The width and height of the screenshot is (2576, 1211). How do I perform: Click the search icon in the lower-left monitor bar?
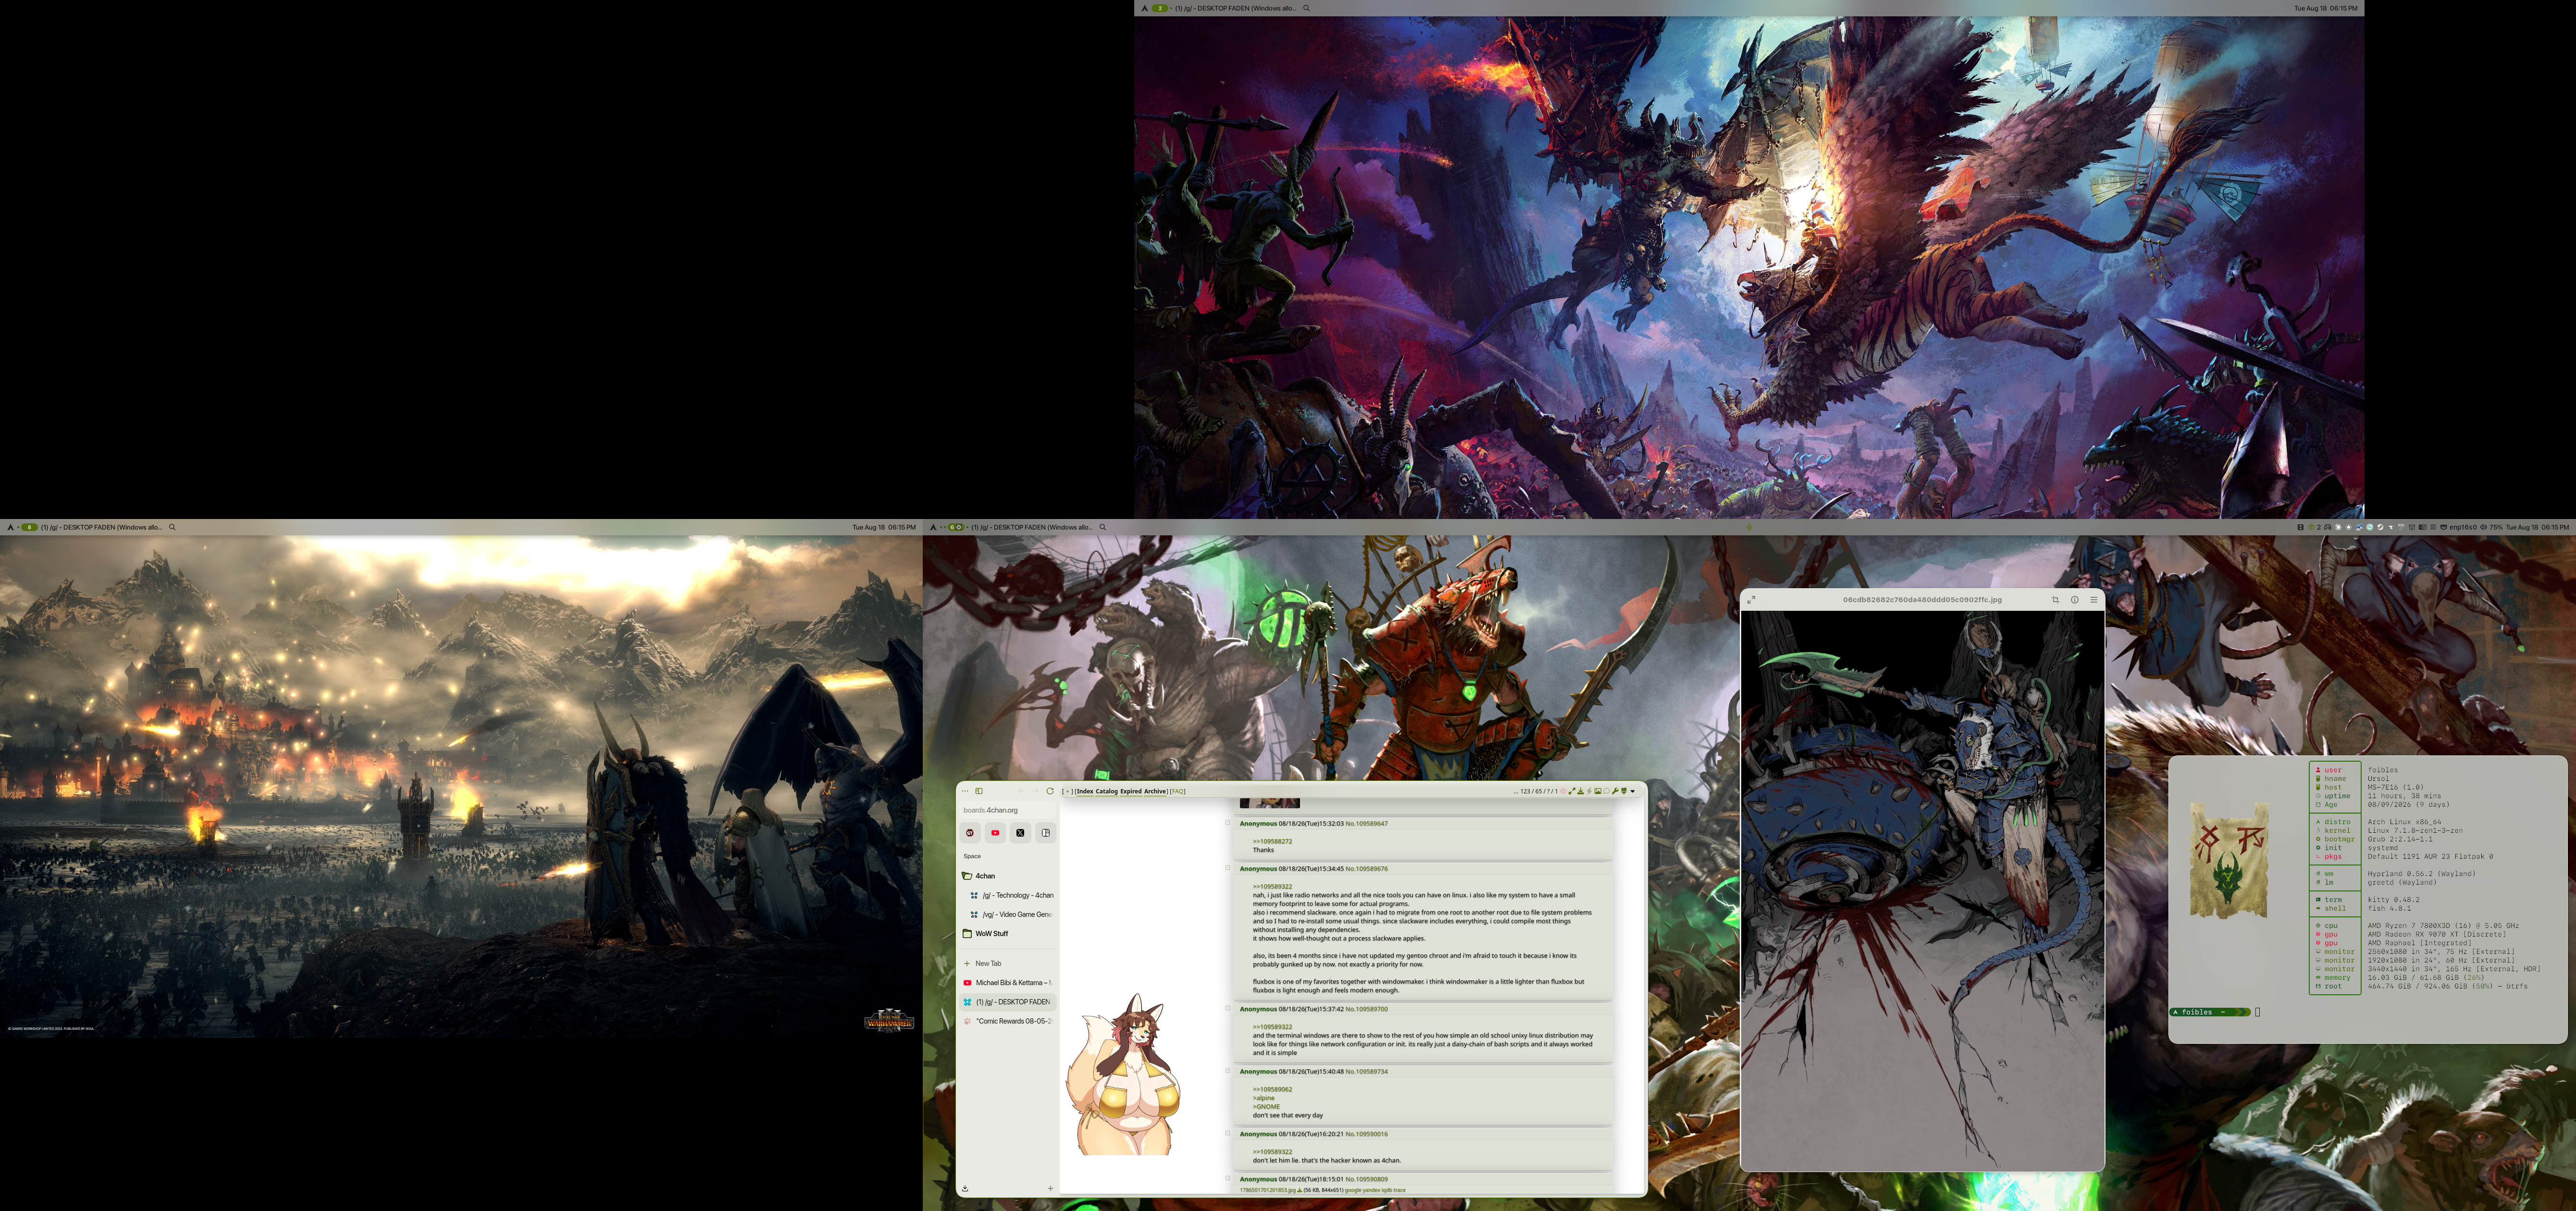(172, 527)
